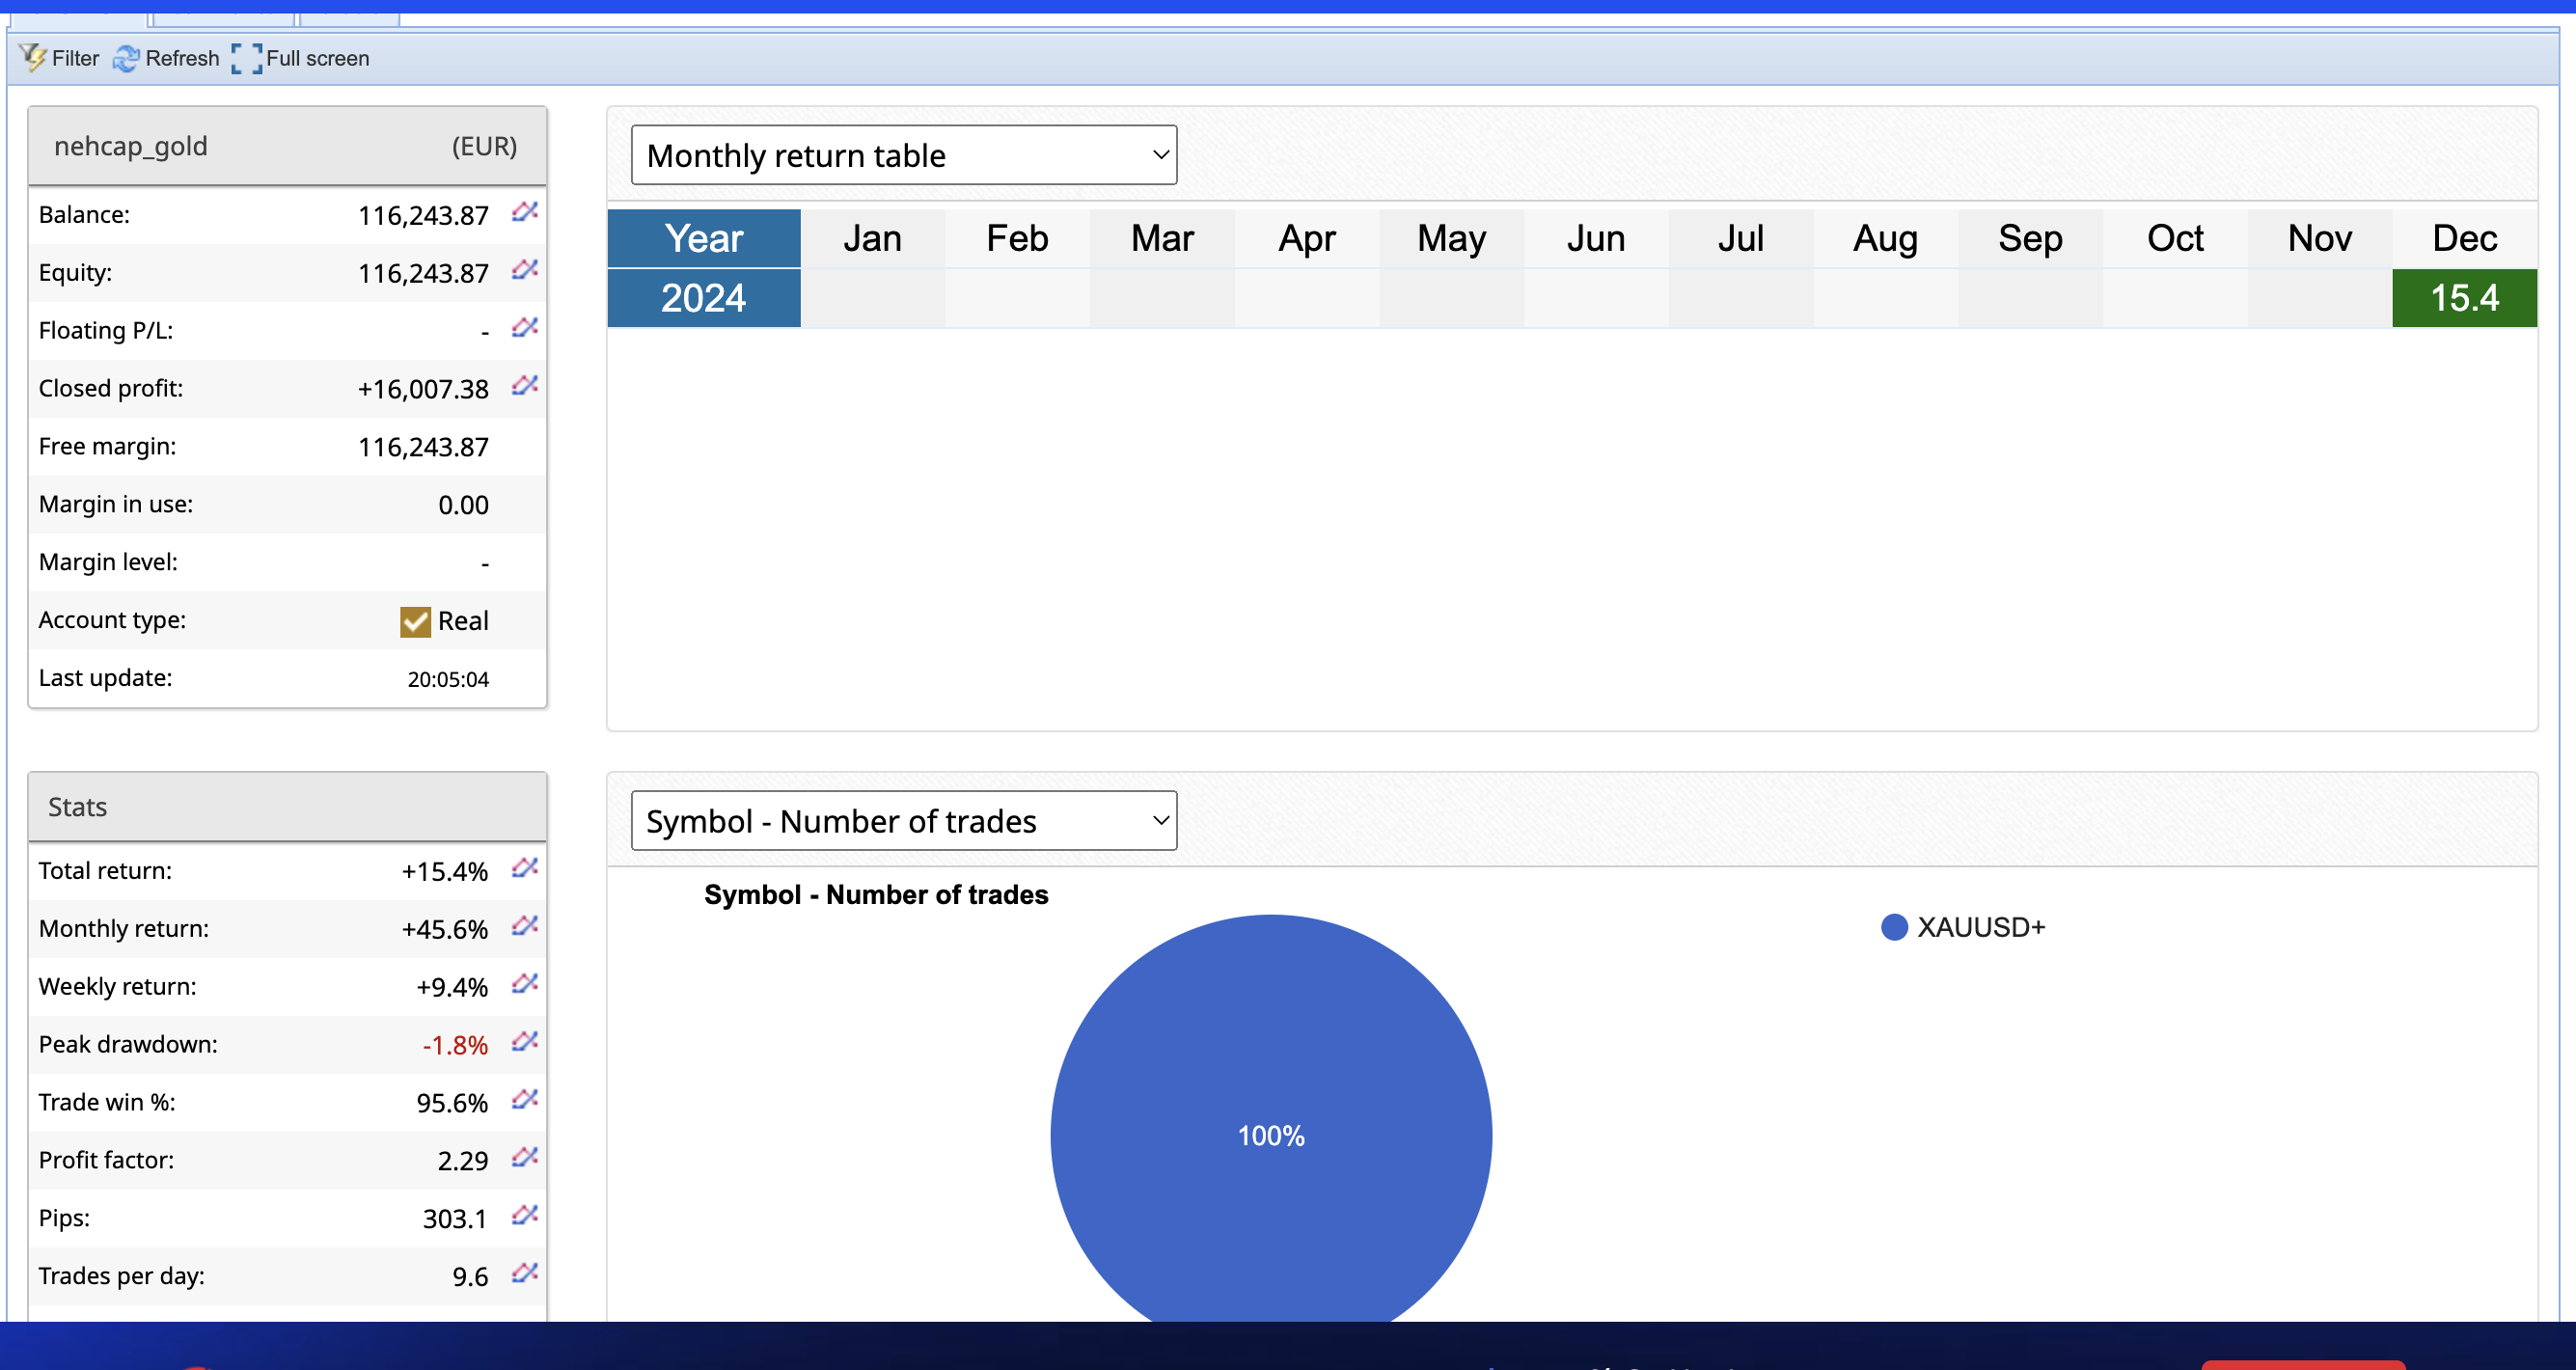Select the Year column header
The height and width of the screenshot is (1370, 2576).
pyautogui.click(x=704, y=238)
